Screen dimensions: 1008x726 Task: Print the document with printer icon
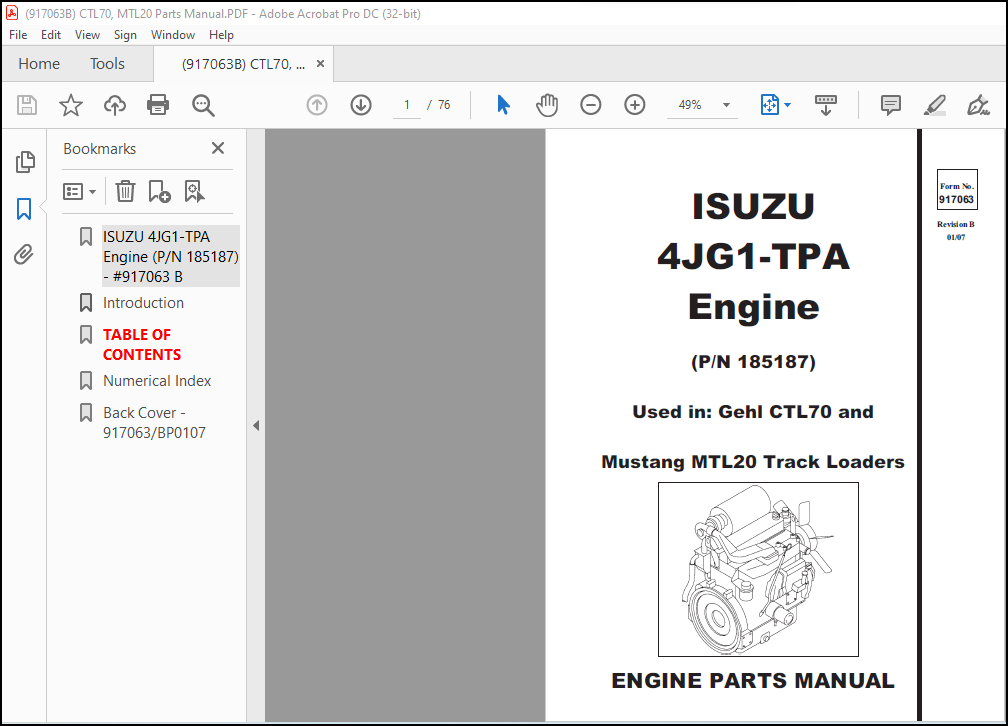(158, 105)
